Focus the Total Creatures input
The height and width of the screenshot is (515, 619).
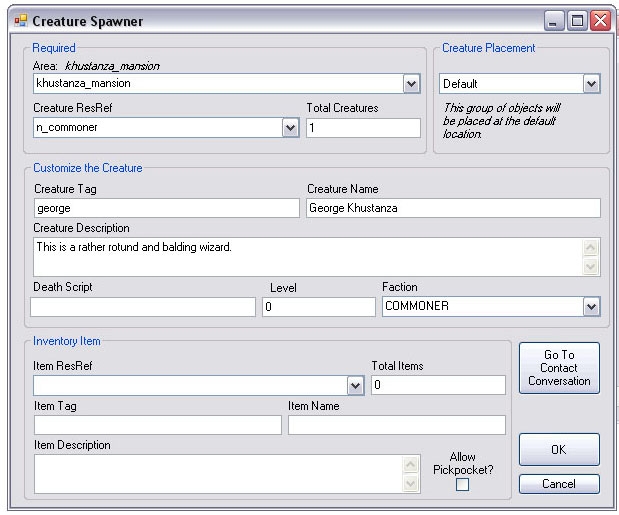pyautogui.click(x=363, y=128)
